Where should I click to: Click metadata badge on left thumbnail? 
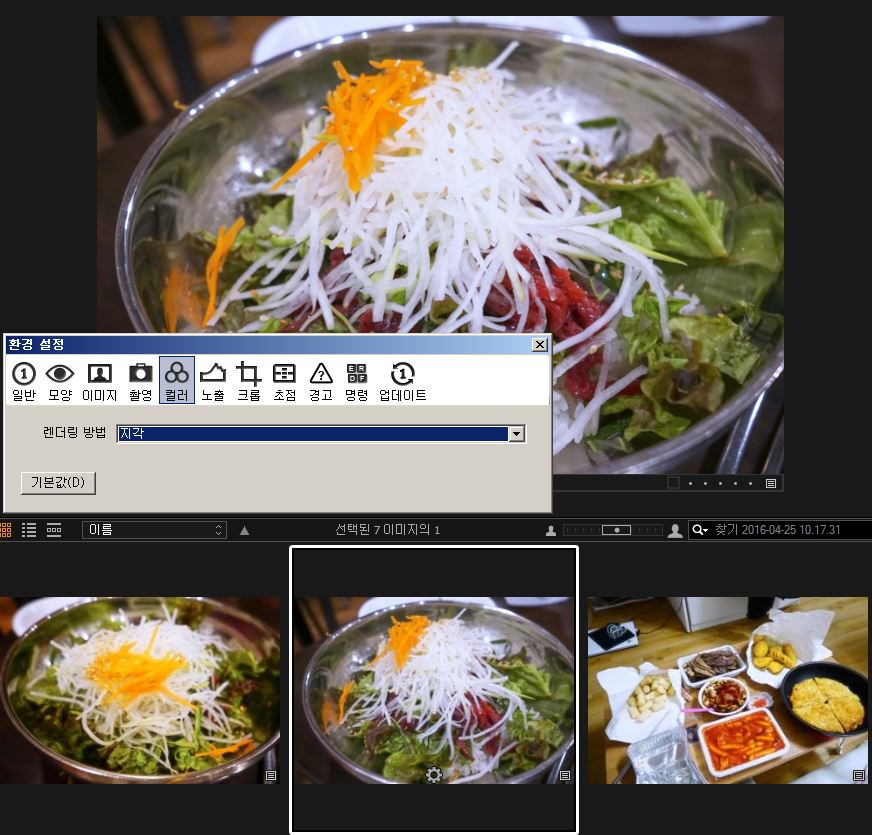point(271,775)
